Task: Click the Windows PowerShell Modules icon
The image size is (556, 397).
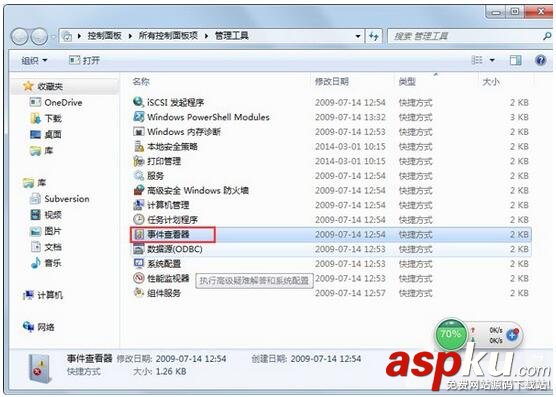Action: tap(138, 117)
